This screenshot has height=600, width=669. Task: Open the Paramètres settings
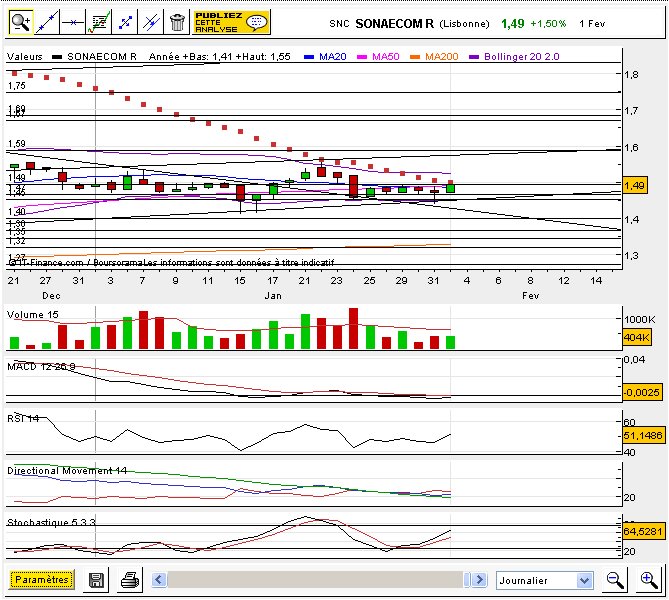(x=41, y=580)
